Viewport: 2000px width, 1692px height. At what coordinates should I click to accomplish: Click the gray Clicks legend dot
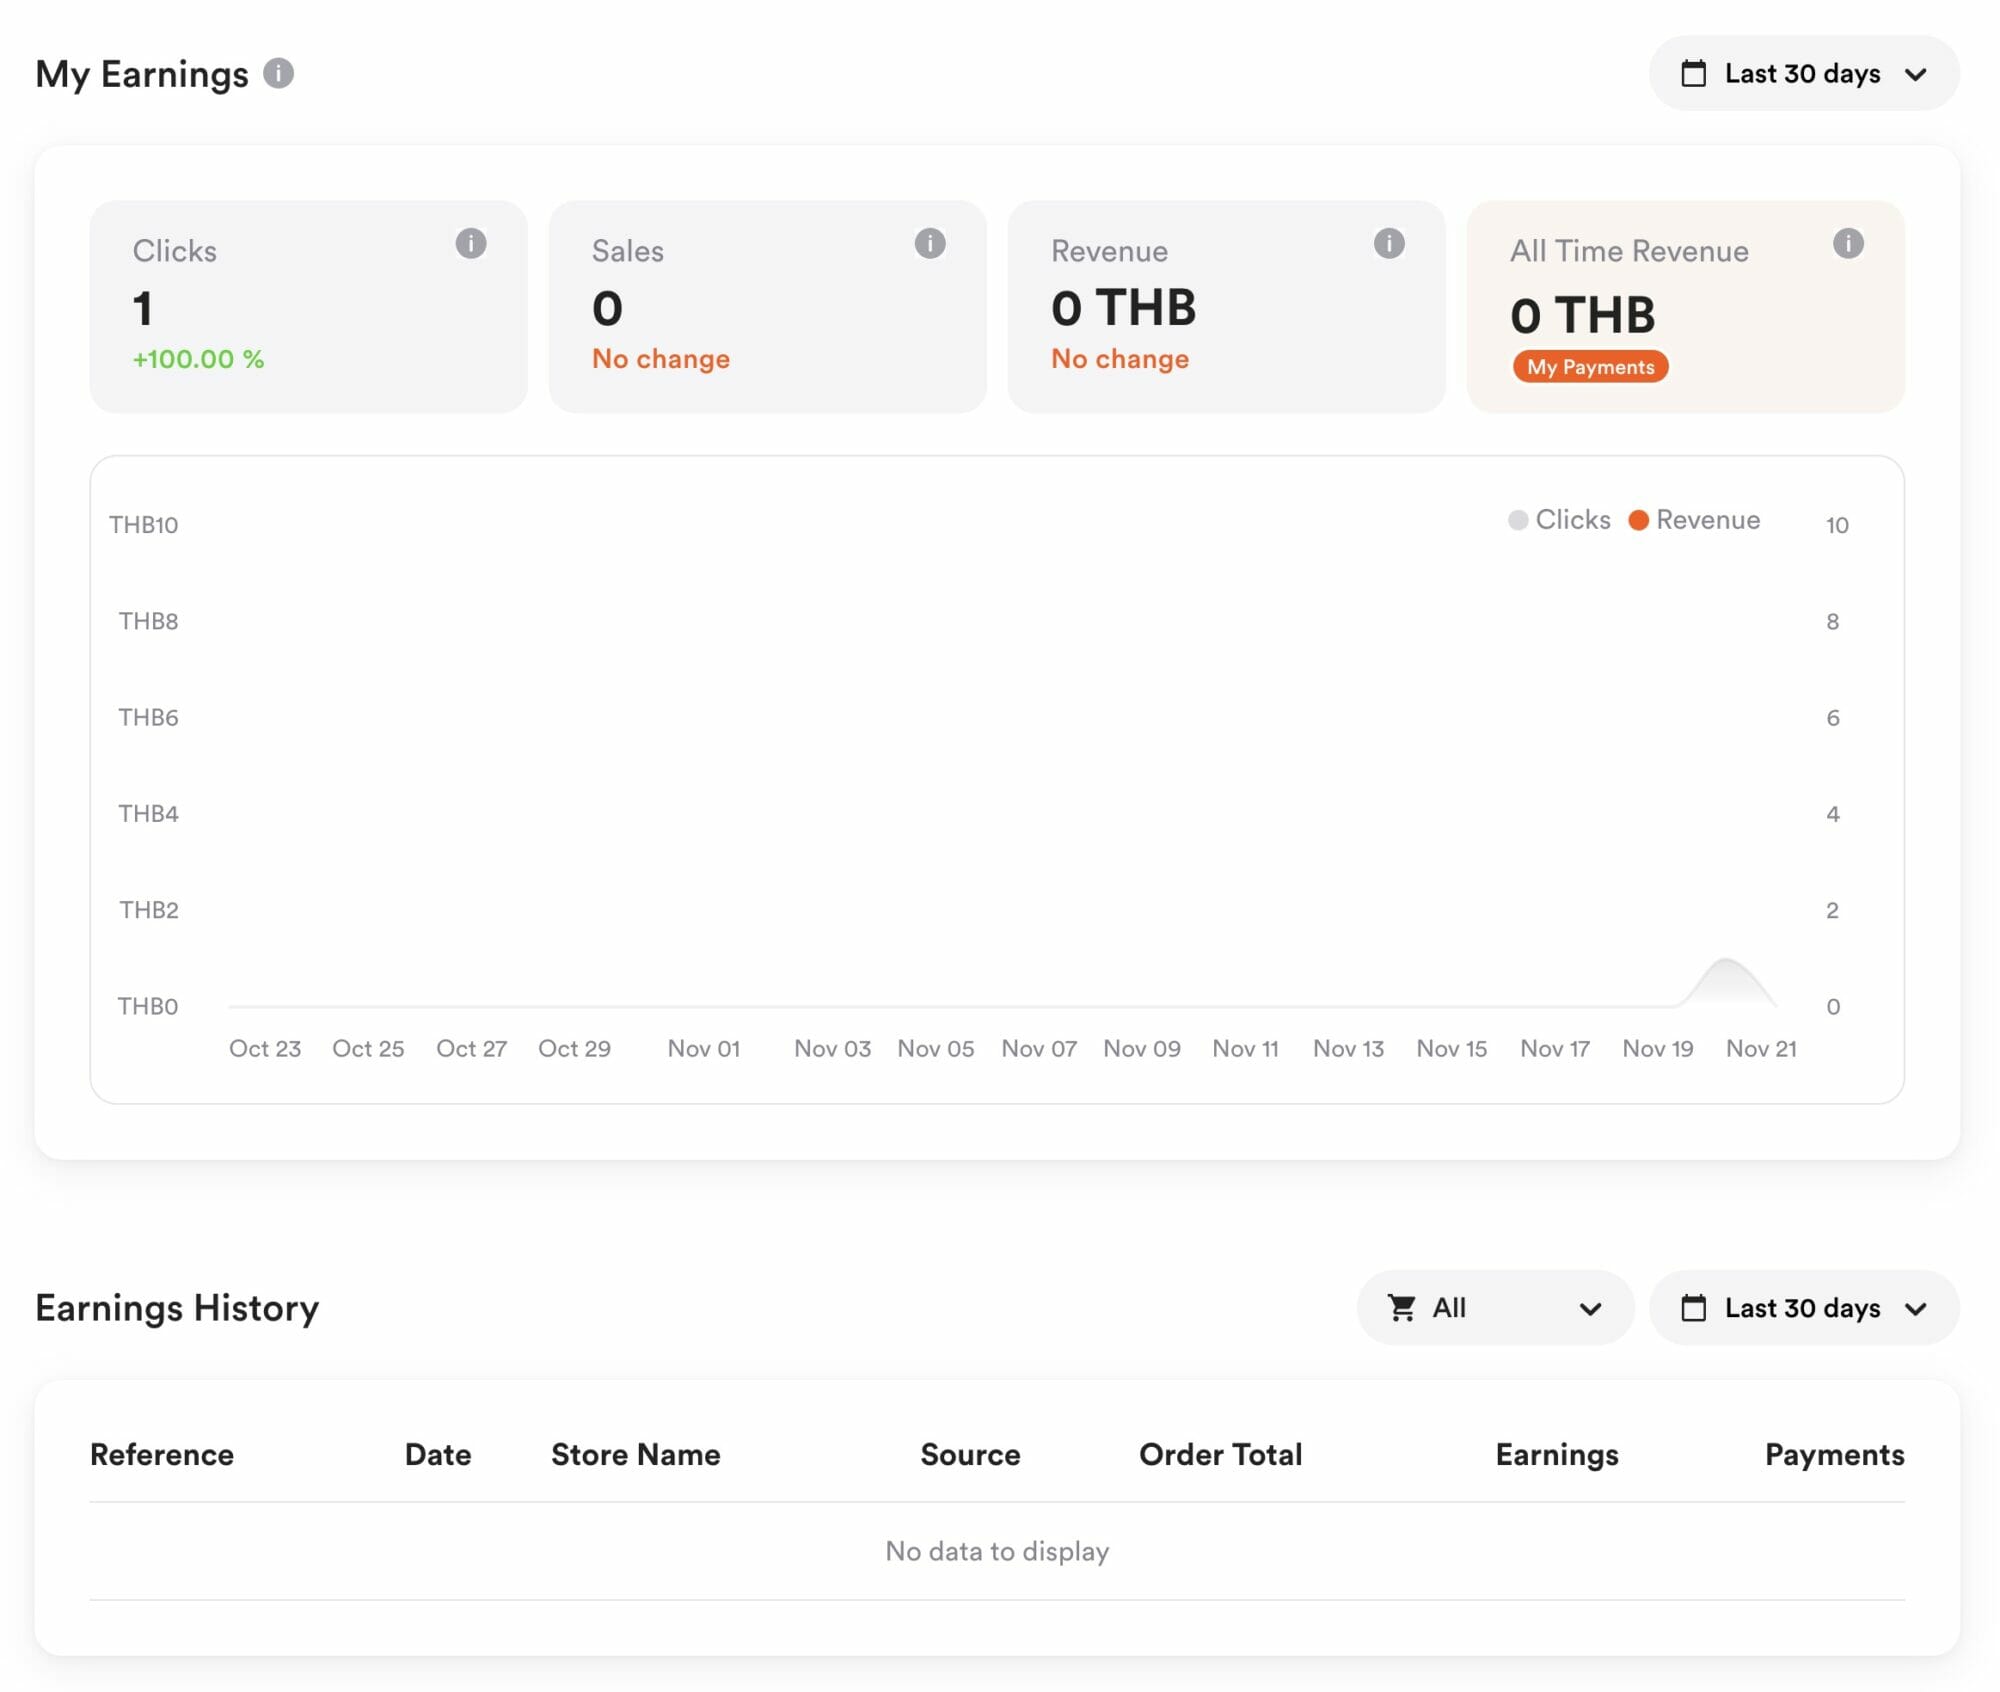[1517, 520]
